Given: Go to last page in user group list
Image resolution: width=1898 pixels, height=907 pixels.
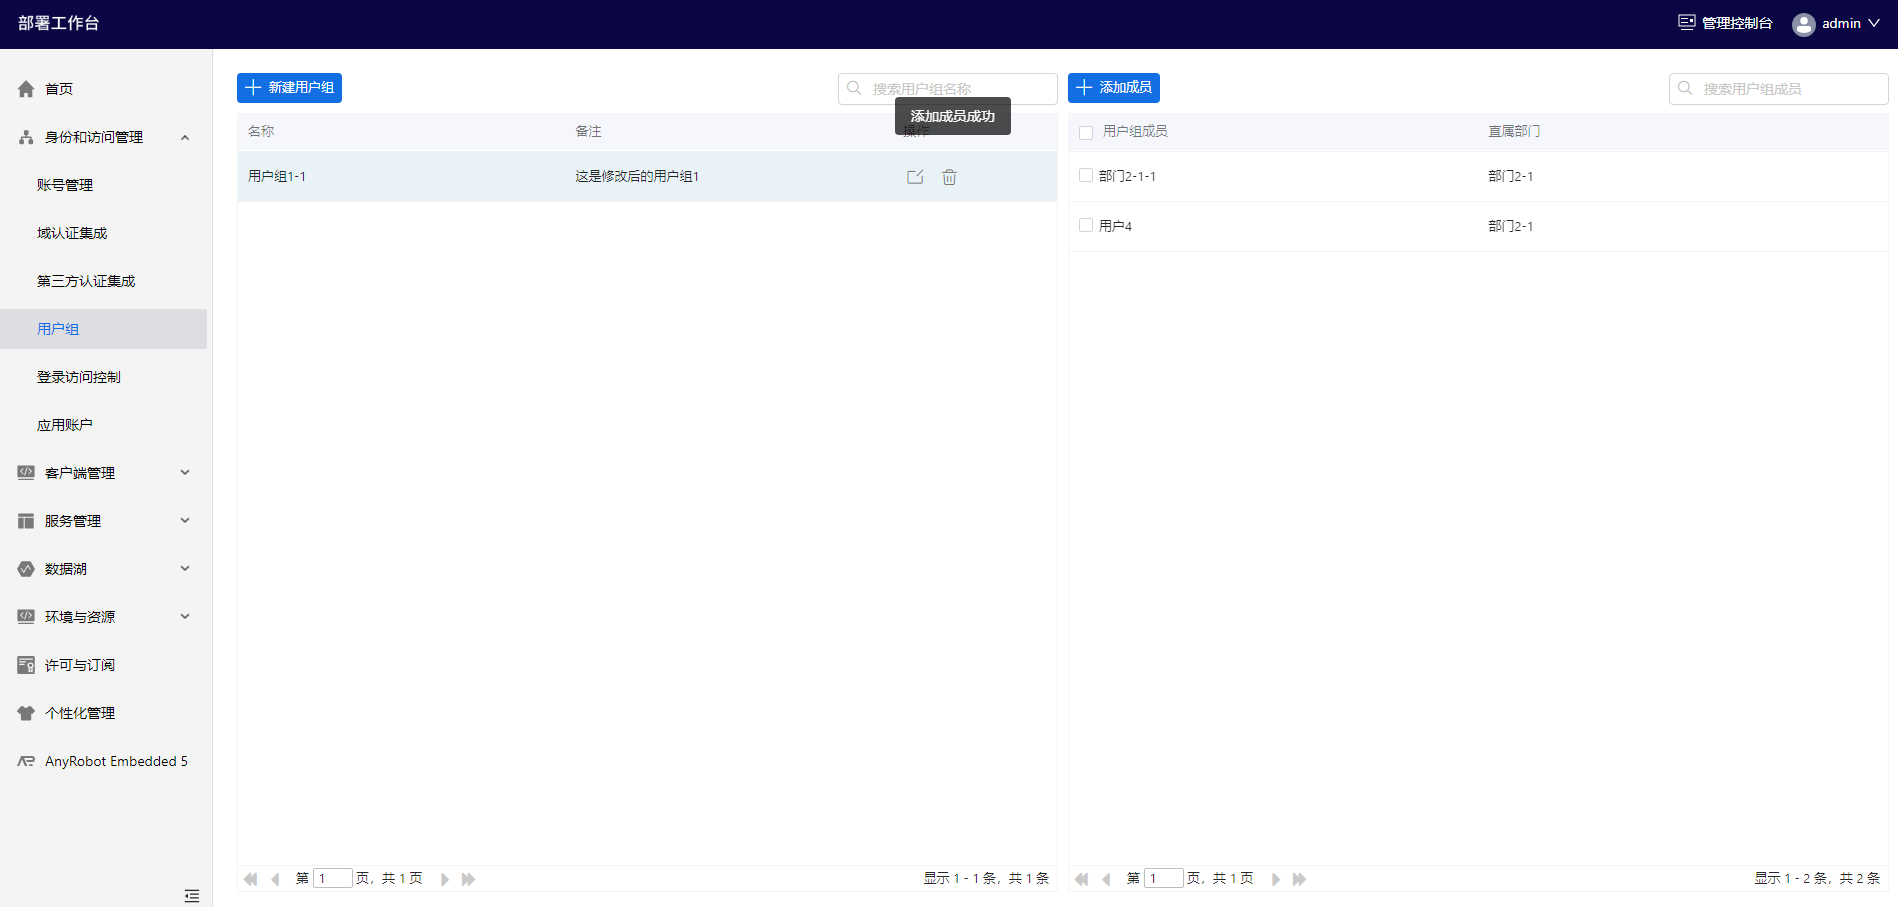Looking at the screenshot, I should (x=468, y=879).
